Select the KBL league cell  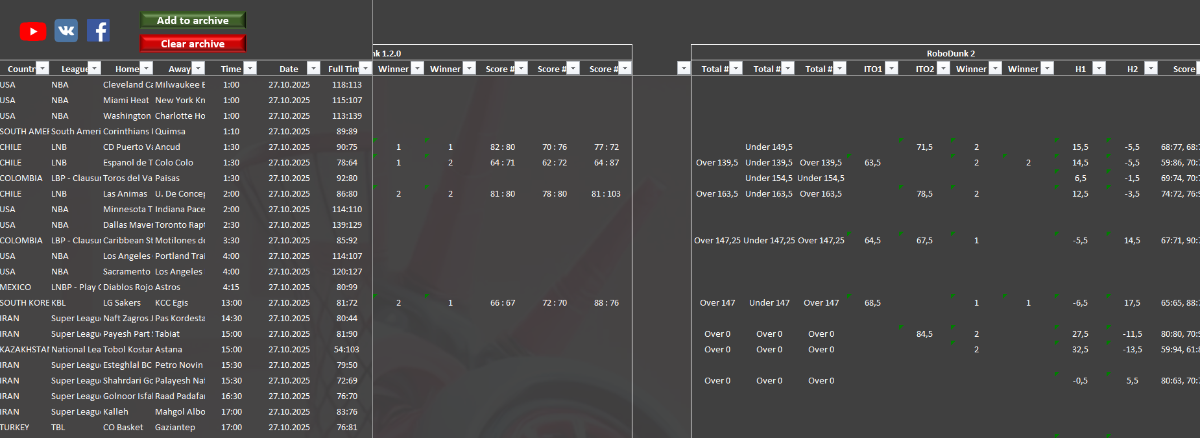click(x=59, y=302)
